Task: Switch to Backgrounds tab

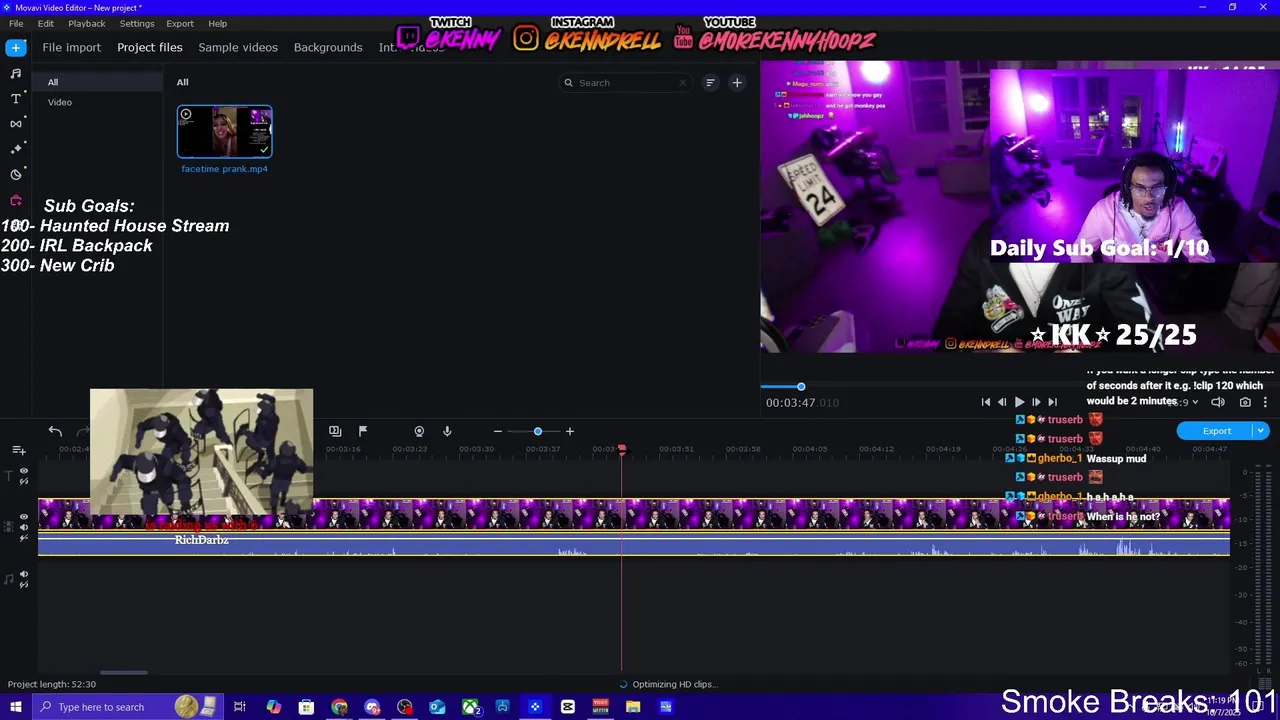Action: [328, 47]
